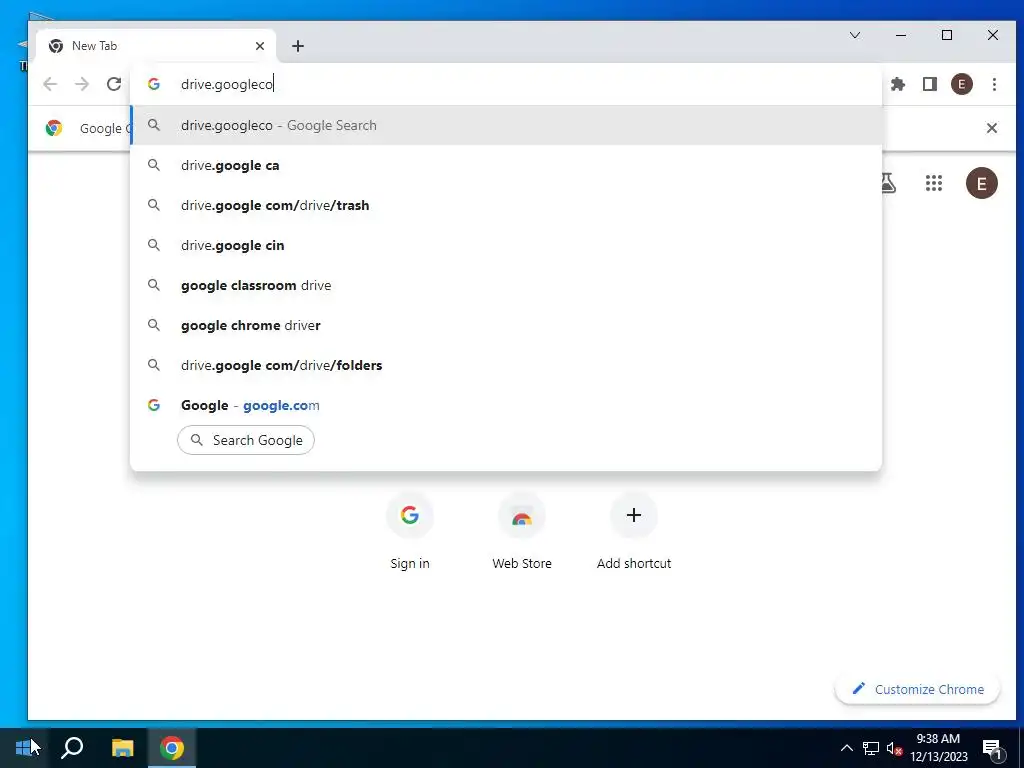Click the Chrome taskbar icon

172,748
